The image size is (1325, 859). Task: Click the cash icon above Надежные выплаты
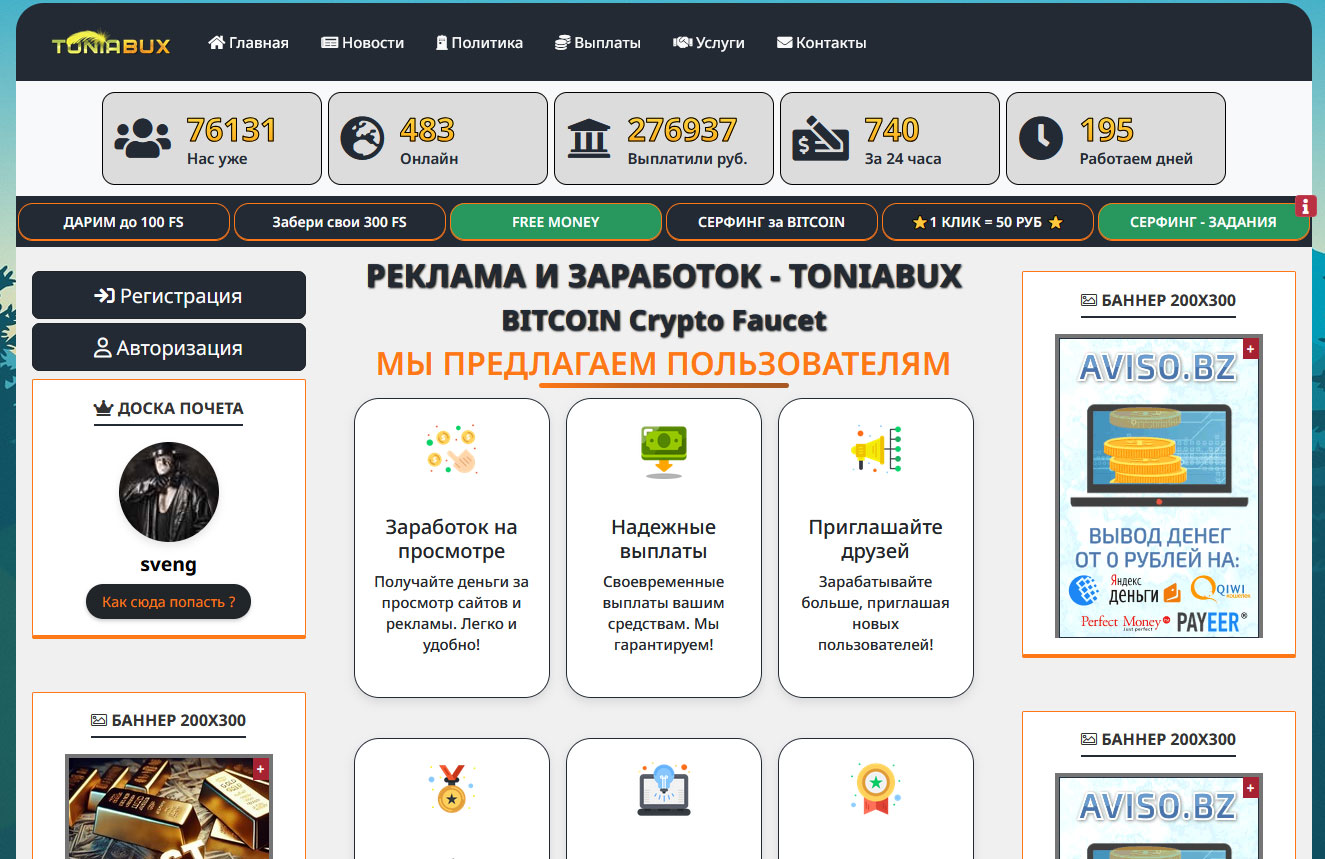[x=664, y=449]
